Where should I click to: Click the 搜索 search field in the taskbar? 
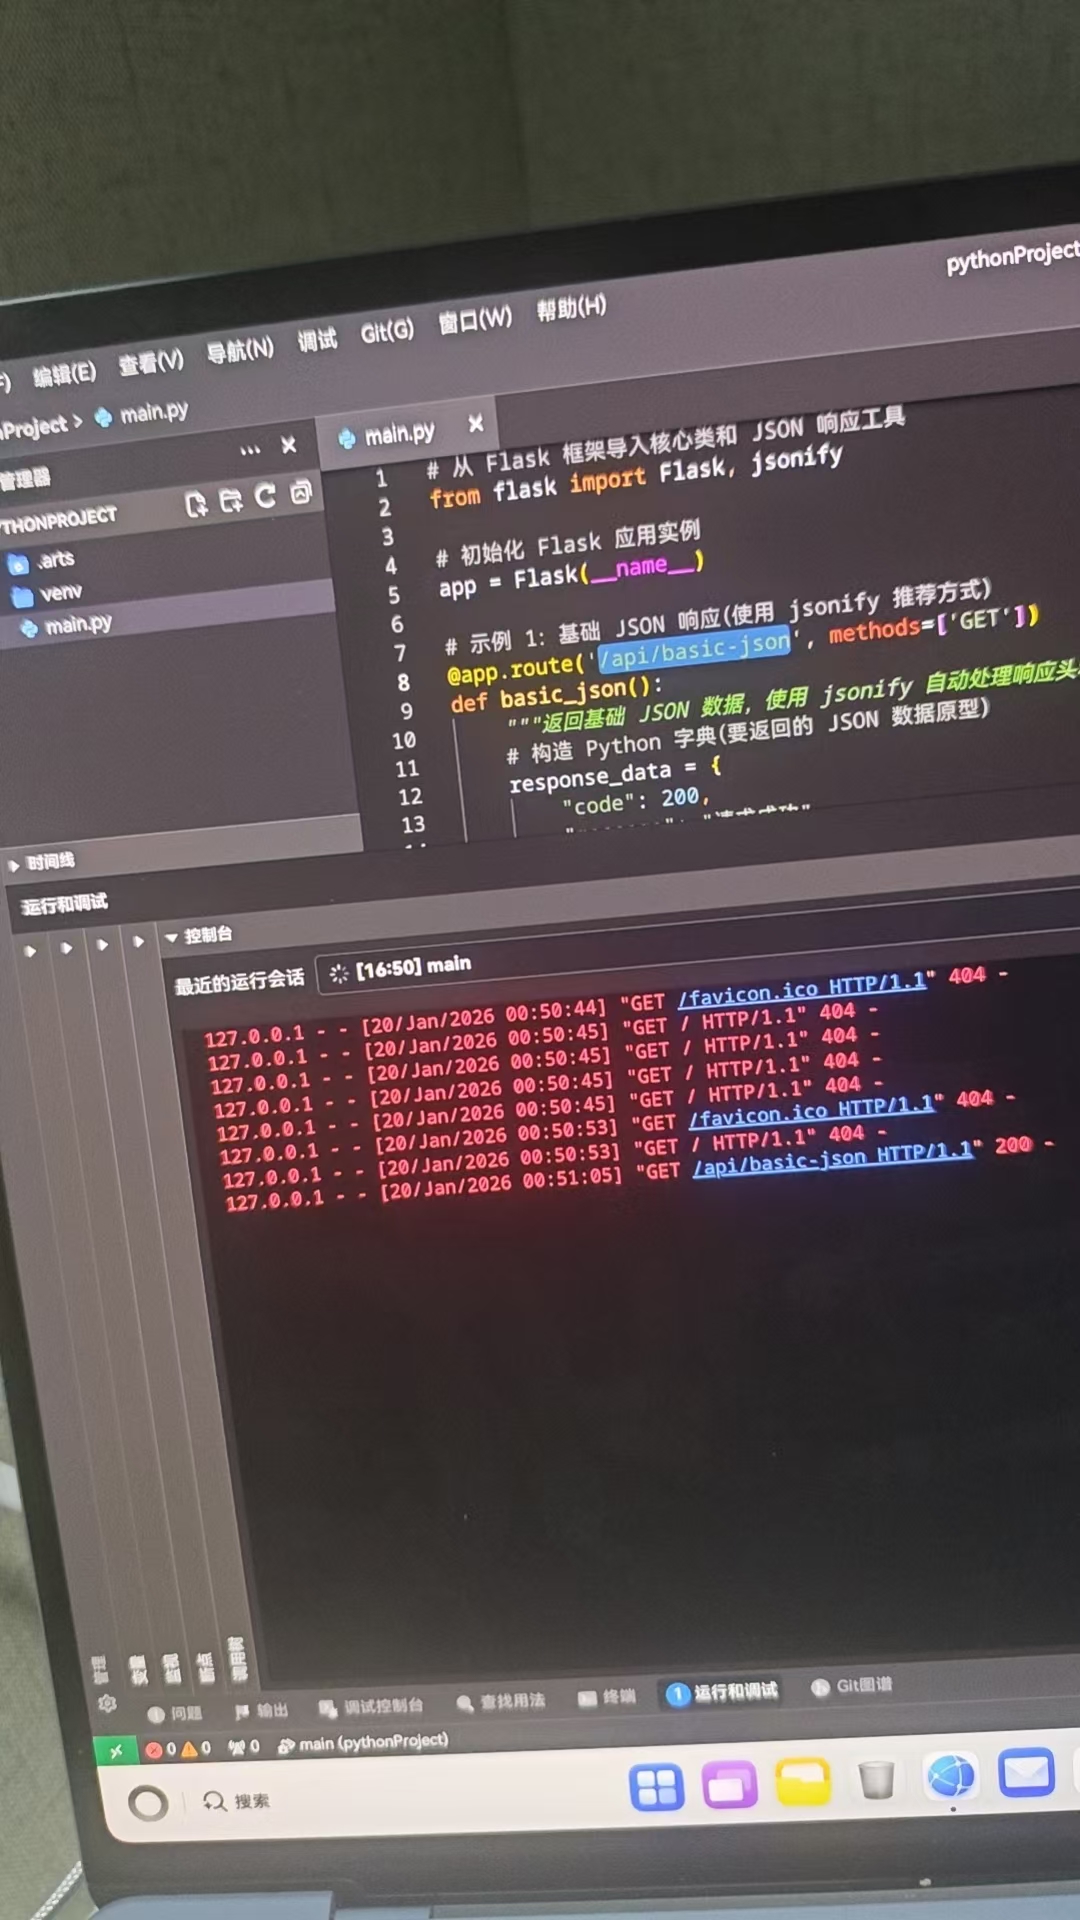pos(237,1801)
